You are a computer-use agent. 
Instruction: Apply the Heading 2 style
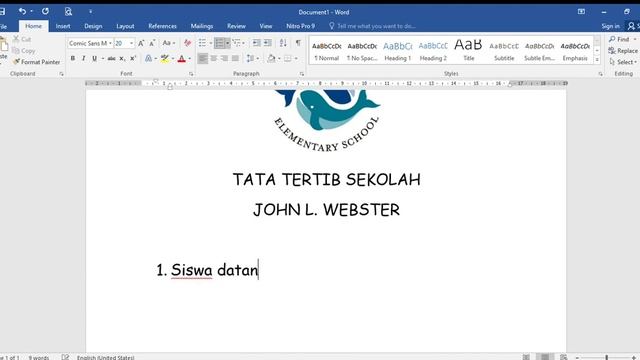[433, 51]
